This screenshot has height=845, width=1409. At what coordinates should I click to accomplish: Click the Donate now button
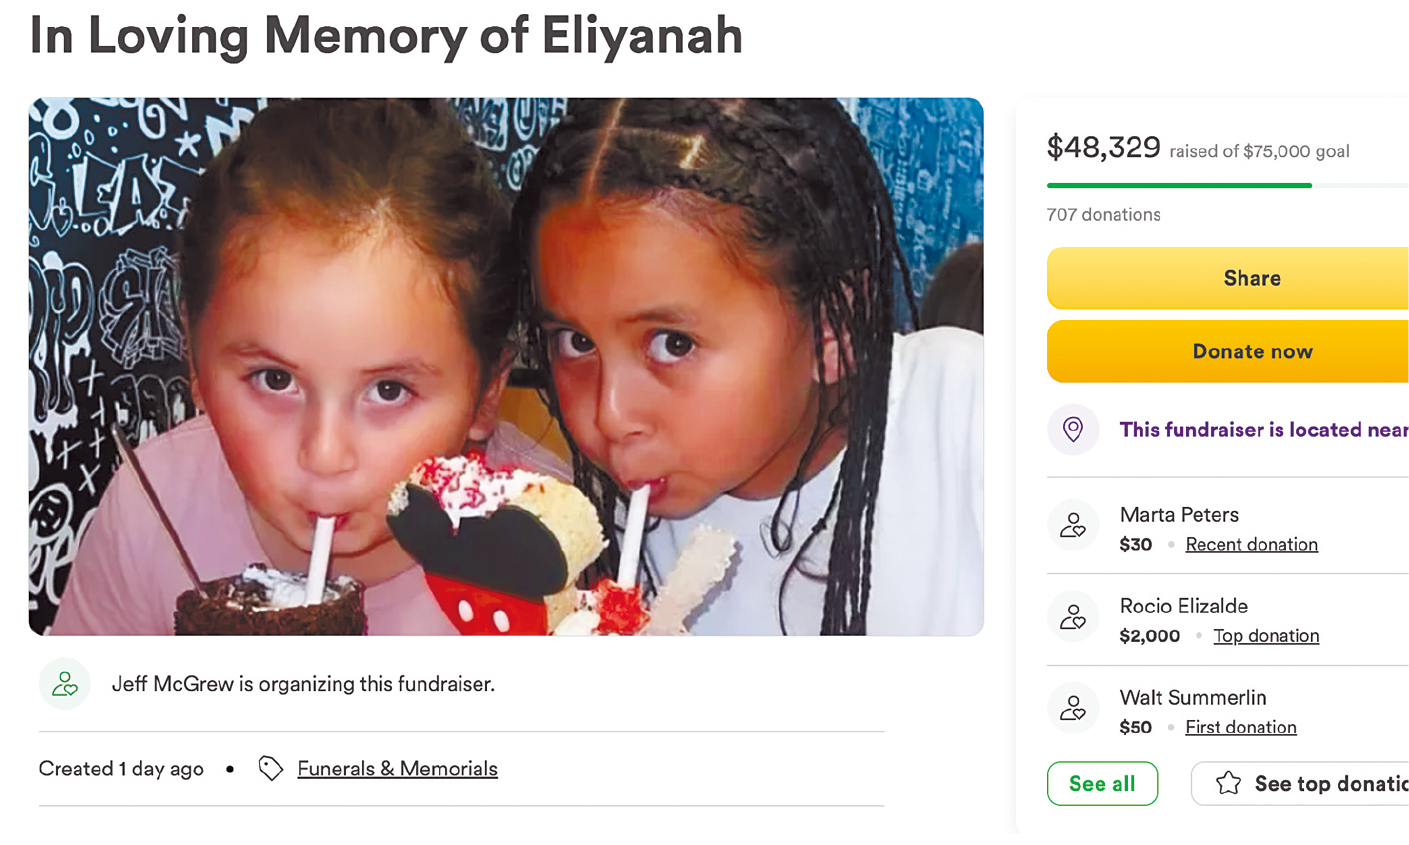click(1228, 351)
